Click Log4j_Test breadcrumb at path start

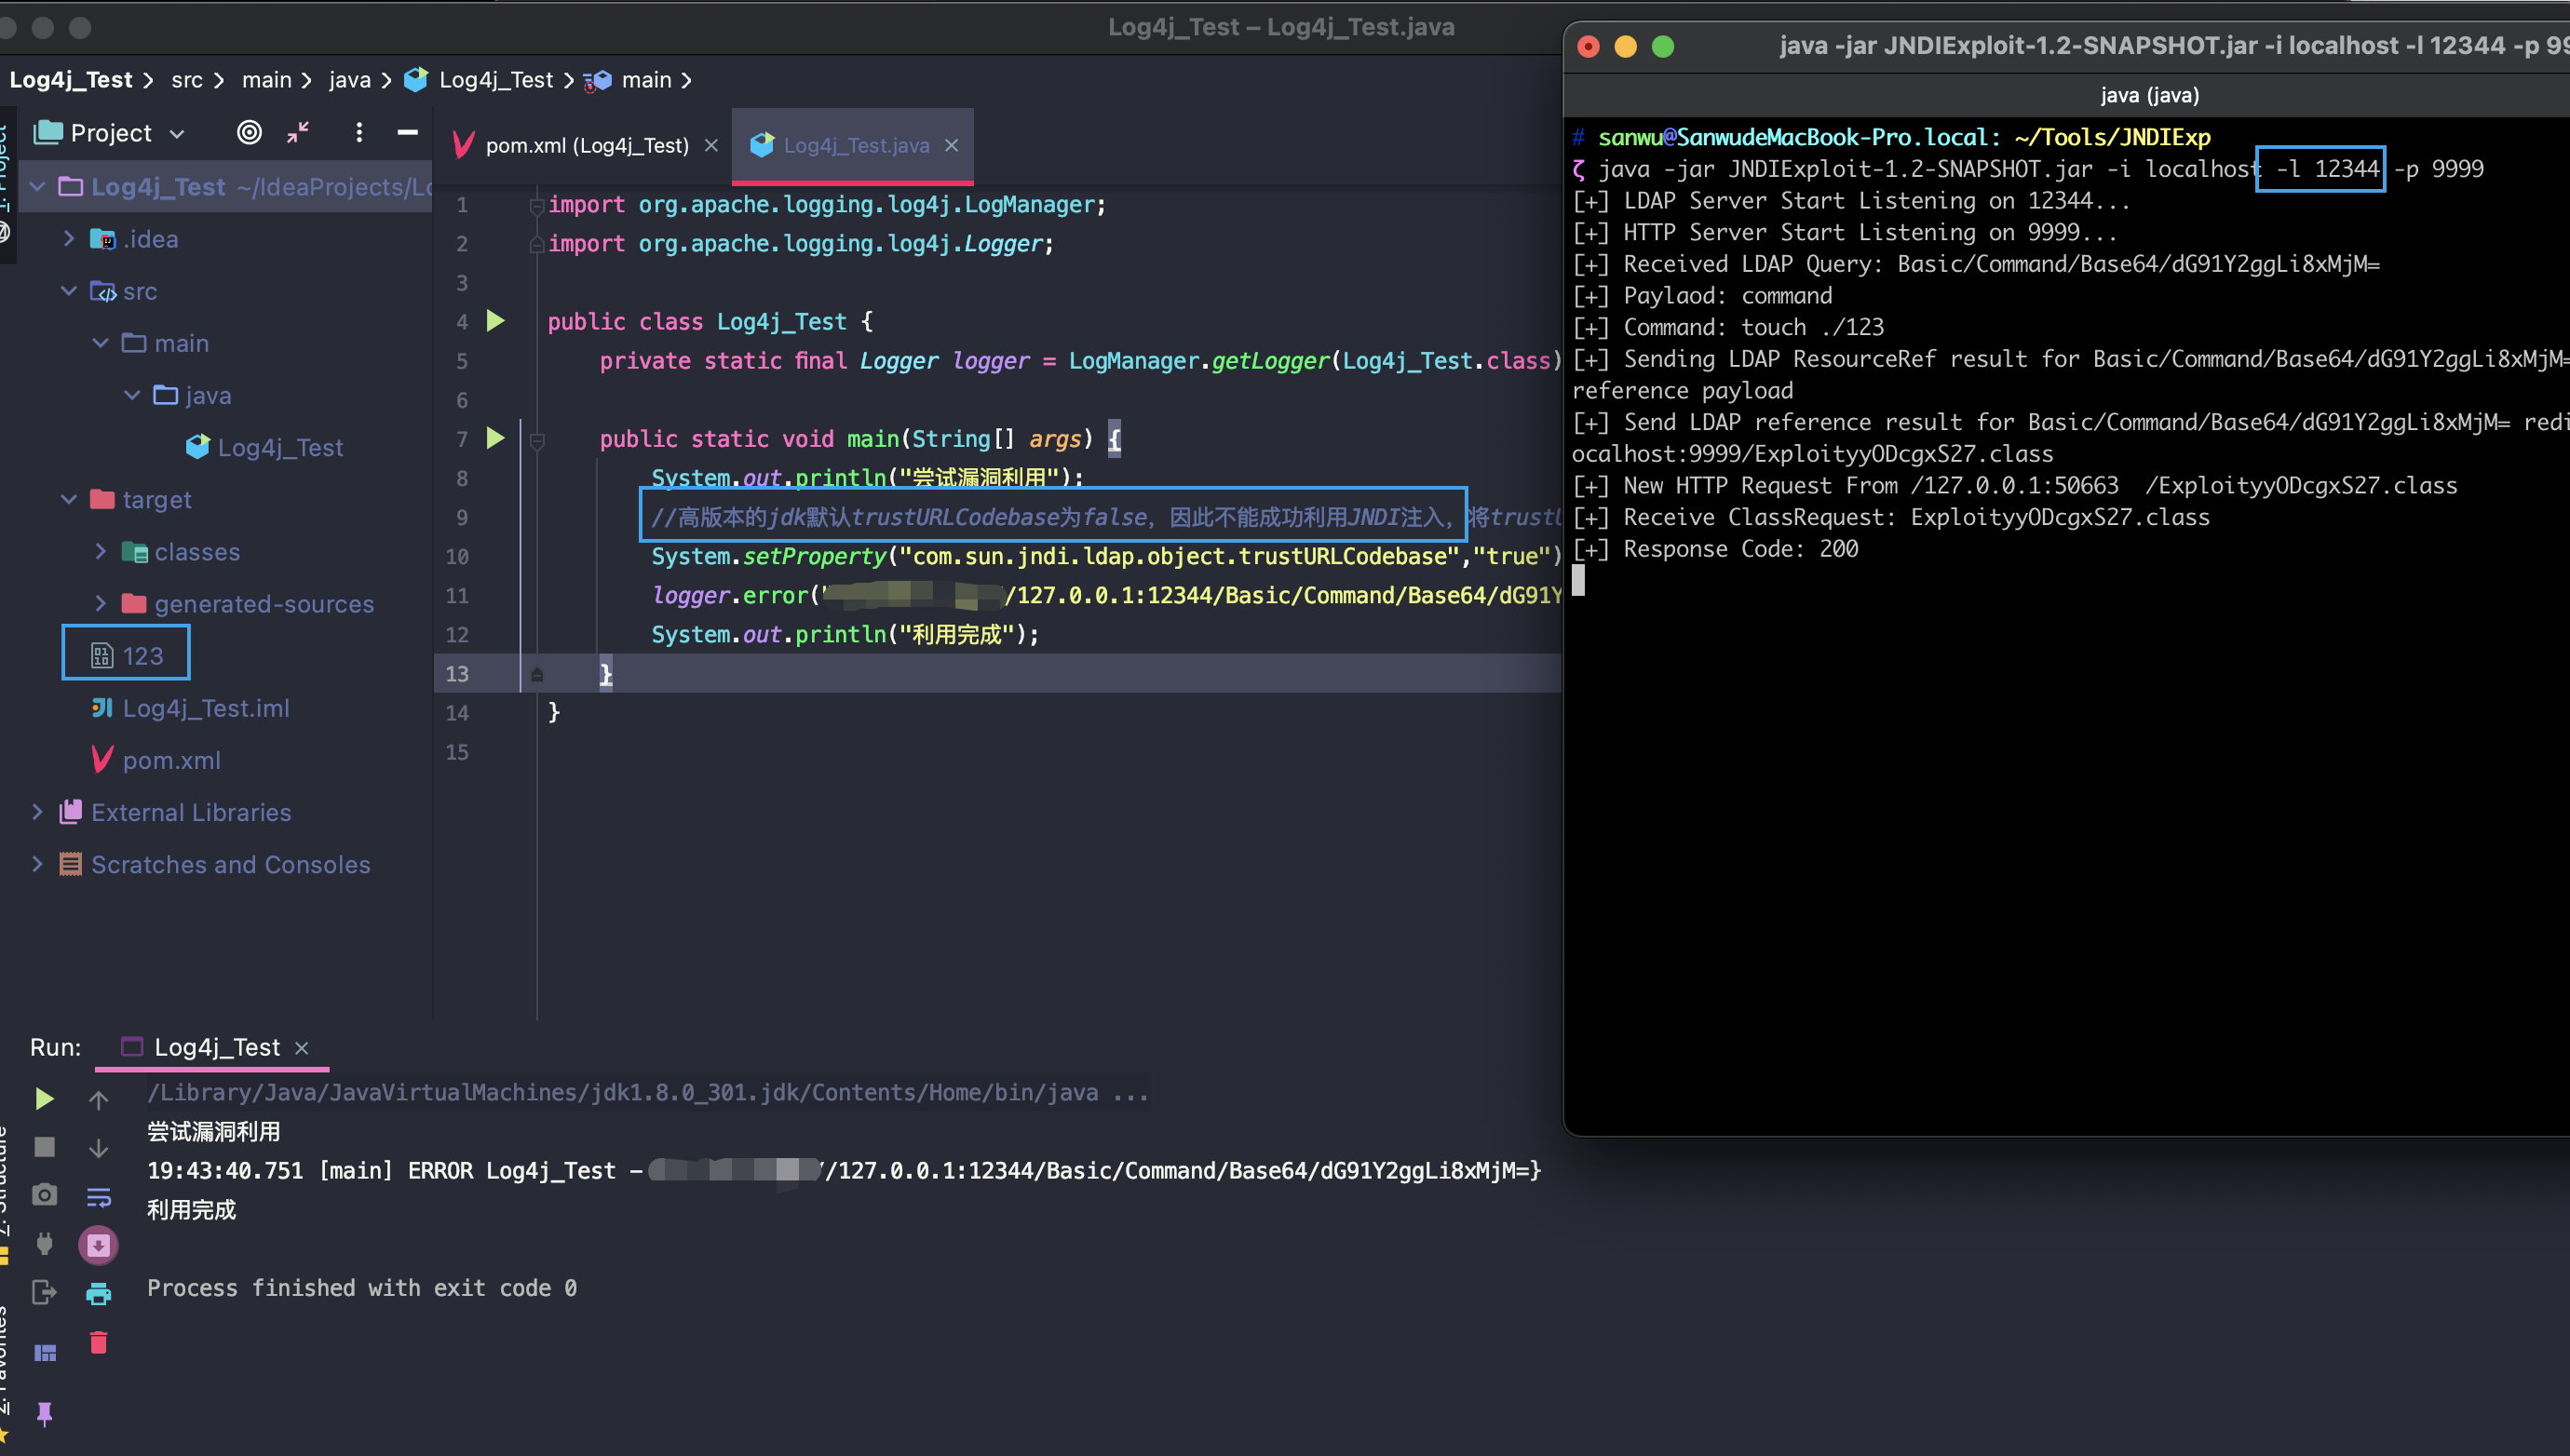coord(71,80)
